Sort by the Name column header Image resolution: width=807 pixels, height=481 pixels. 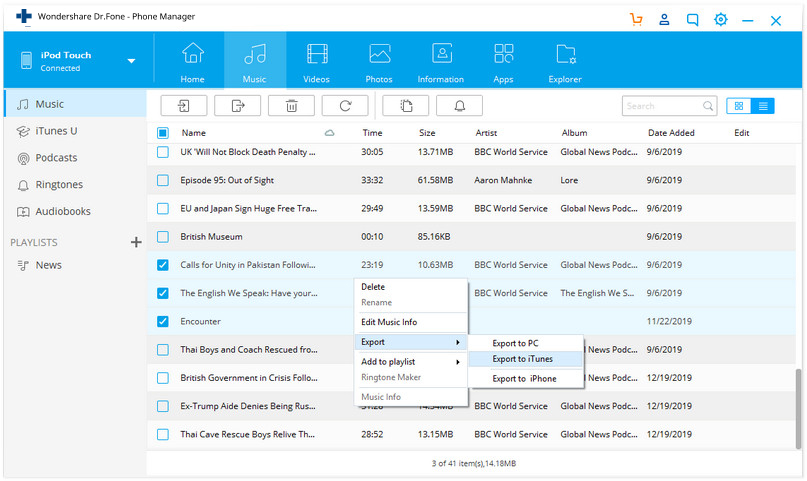tap(194, 133)
